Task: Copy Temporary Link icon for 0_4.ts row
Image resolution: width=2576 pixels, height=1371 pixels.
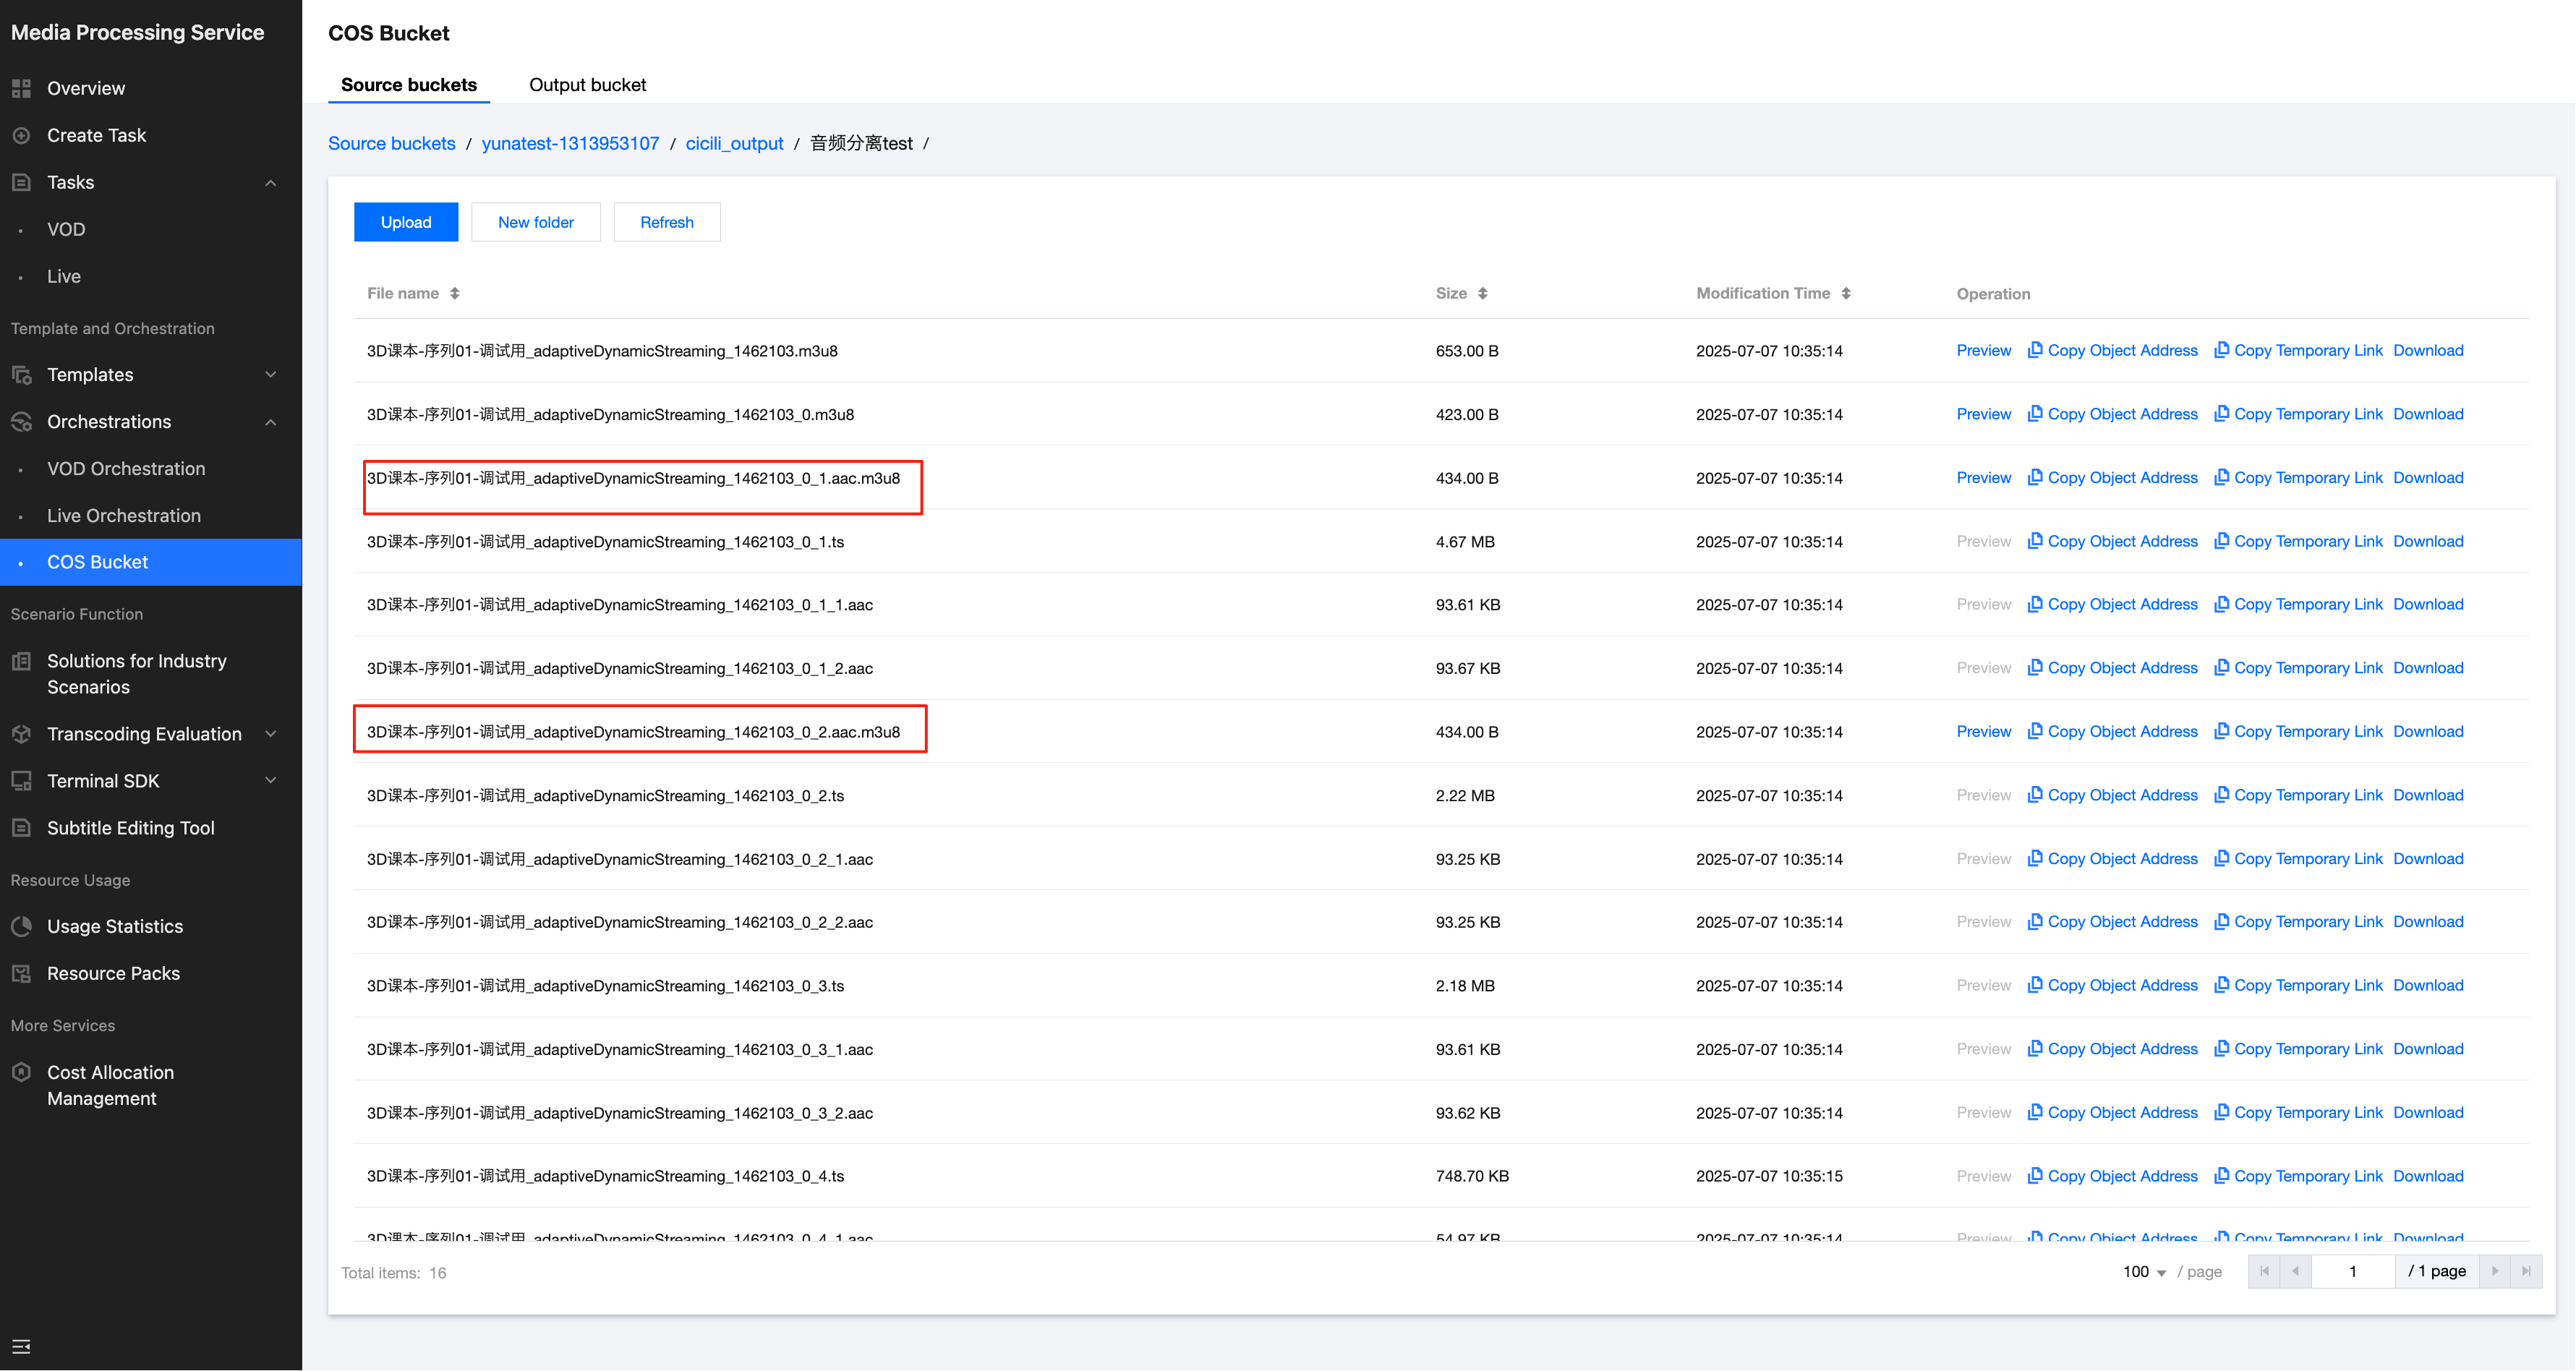Action: (2222, 1176)
